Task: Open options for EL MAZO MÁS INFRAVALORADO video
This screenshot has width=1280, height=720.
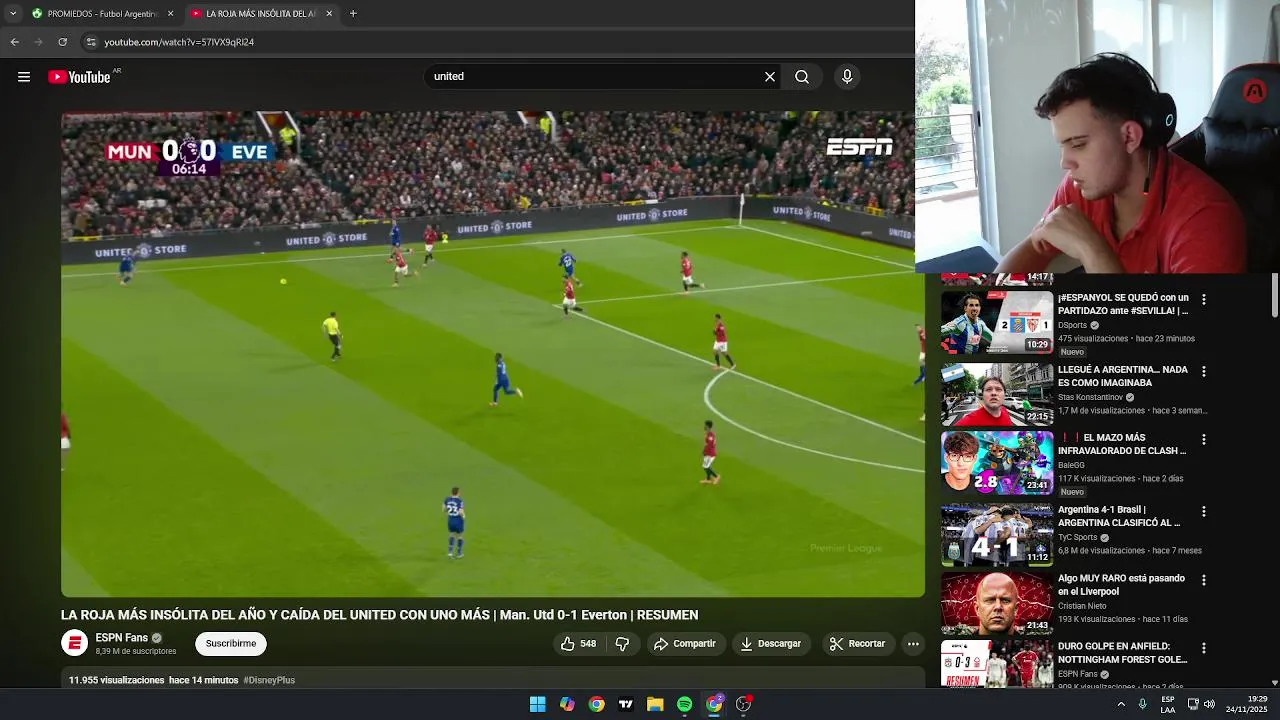Action: point(1203,439)
